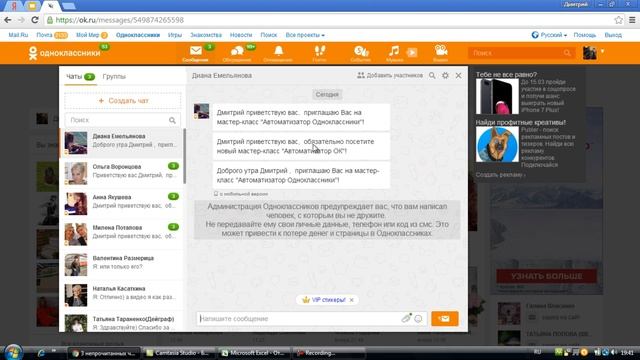Click Выход logout link
The height and width of the screenshot is (360, 640).
613,35
